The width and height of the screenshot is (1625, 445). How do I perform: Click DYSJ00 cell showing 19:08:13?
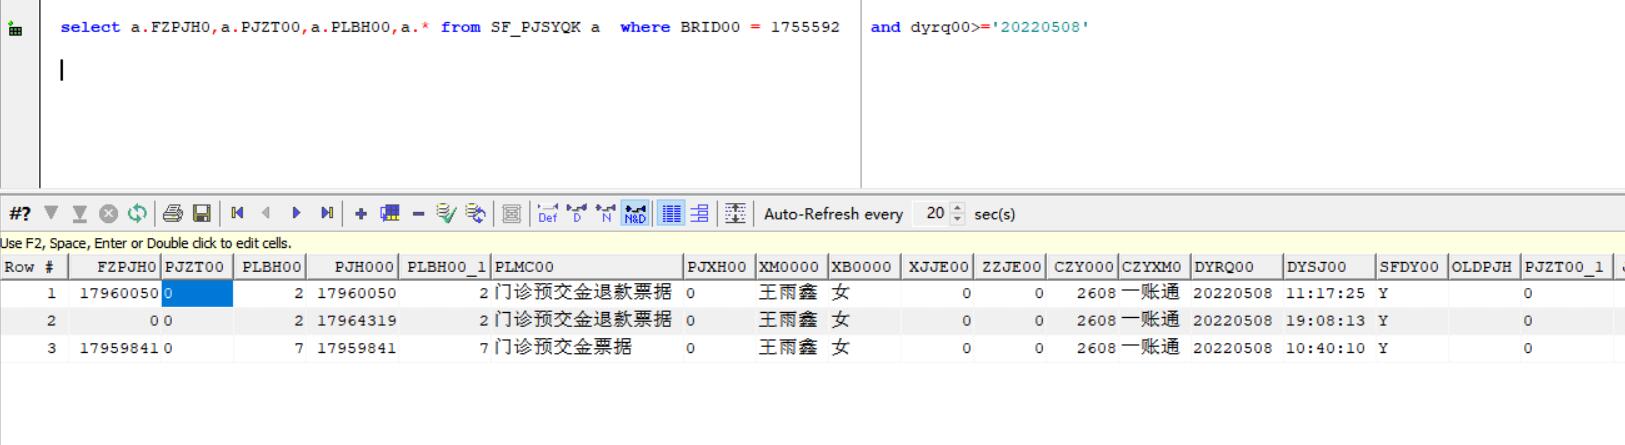tap(1329, 321)
